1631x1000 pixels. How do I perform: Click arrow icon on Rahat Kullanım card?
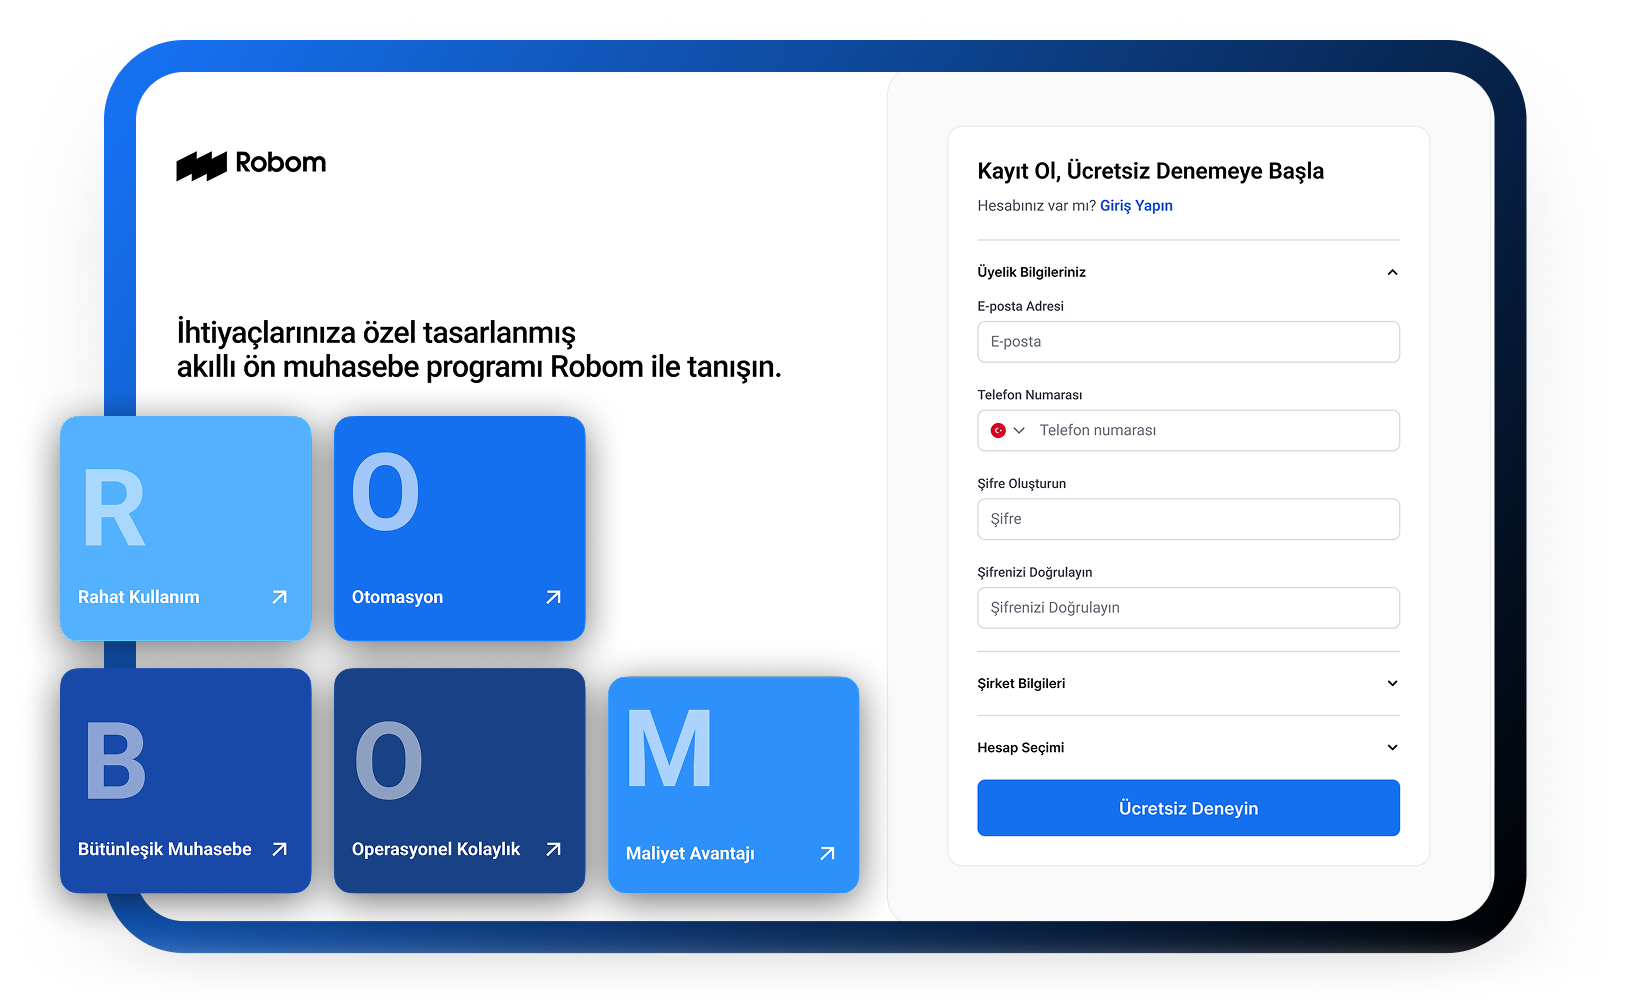tap(280, 597)
